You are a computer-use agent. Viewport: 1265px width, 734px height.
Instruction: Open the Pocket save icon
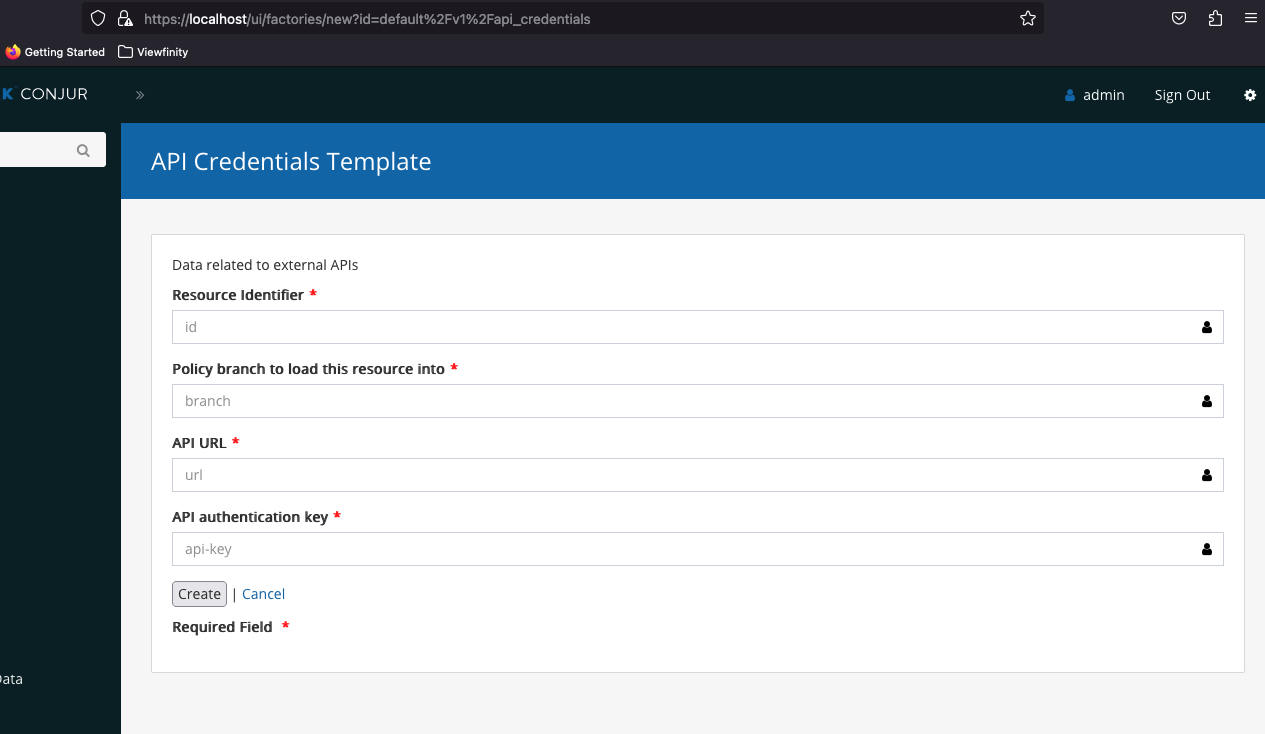coord(1179,18)
